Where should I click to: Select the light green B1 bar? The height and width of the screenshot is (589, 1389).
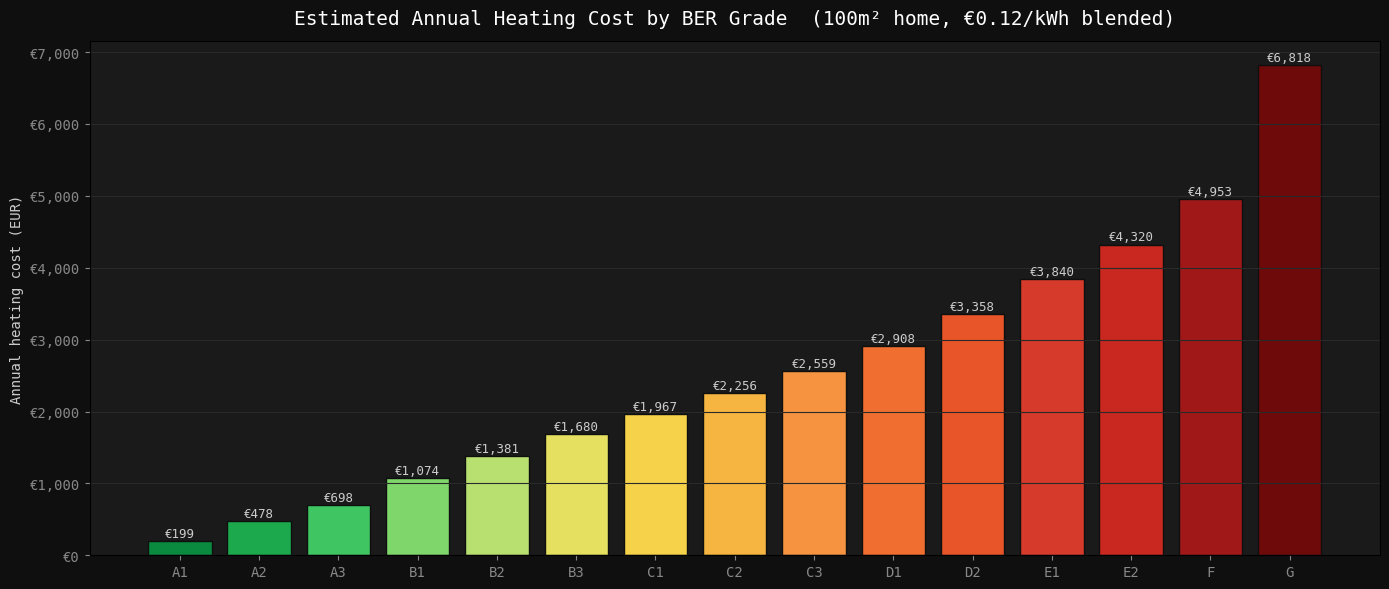coord(417,517)
